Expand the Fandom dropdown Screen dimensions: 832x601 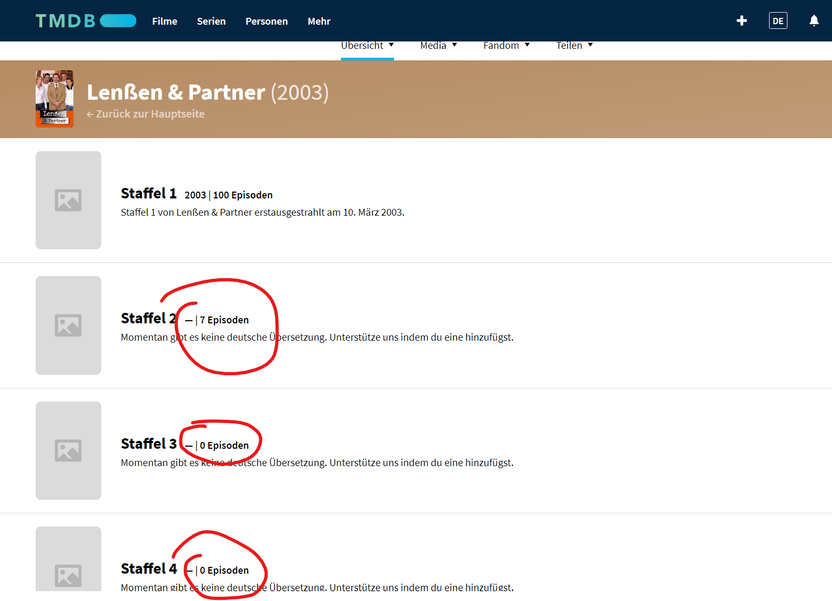point(506,46)
